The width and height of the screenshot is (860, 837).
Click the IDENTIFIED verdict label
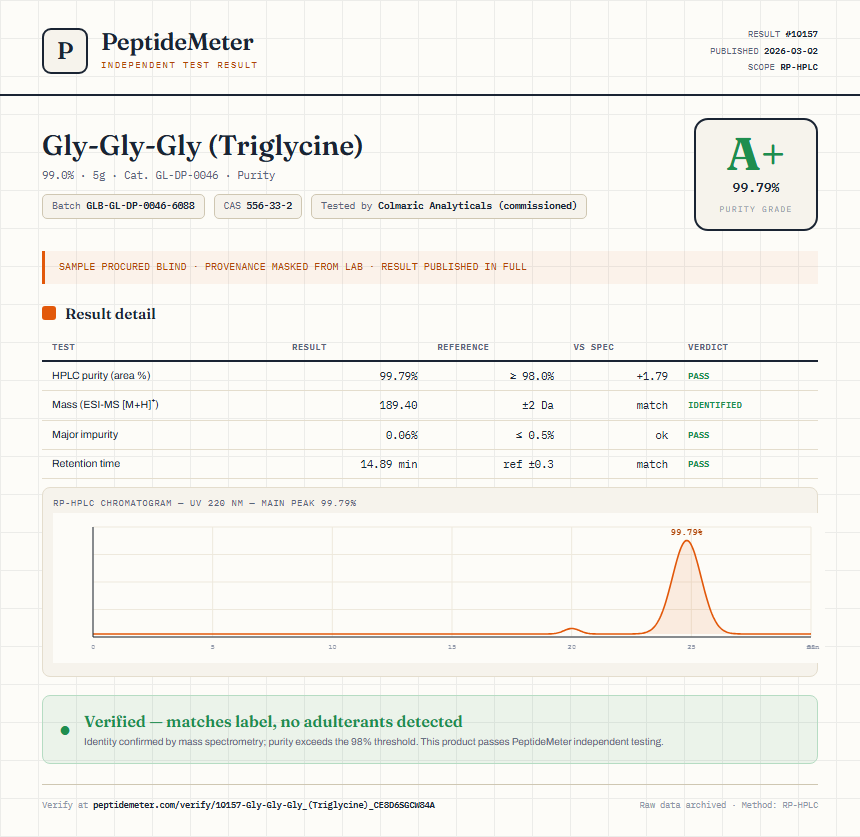tap(715, 405)
